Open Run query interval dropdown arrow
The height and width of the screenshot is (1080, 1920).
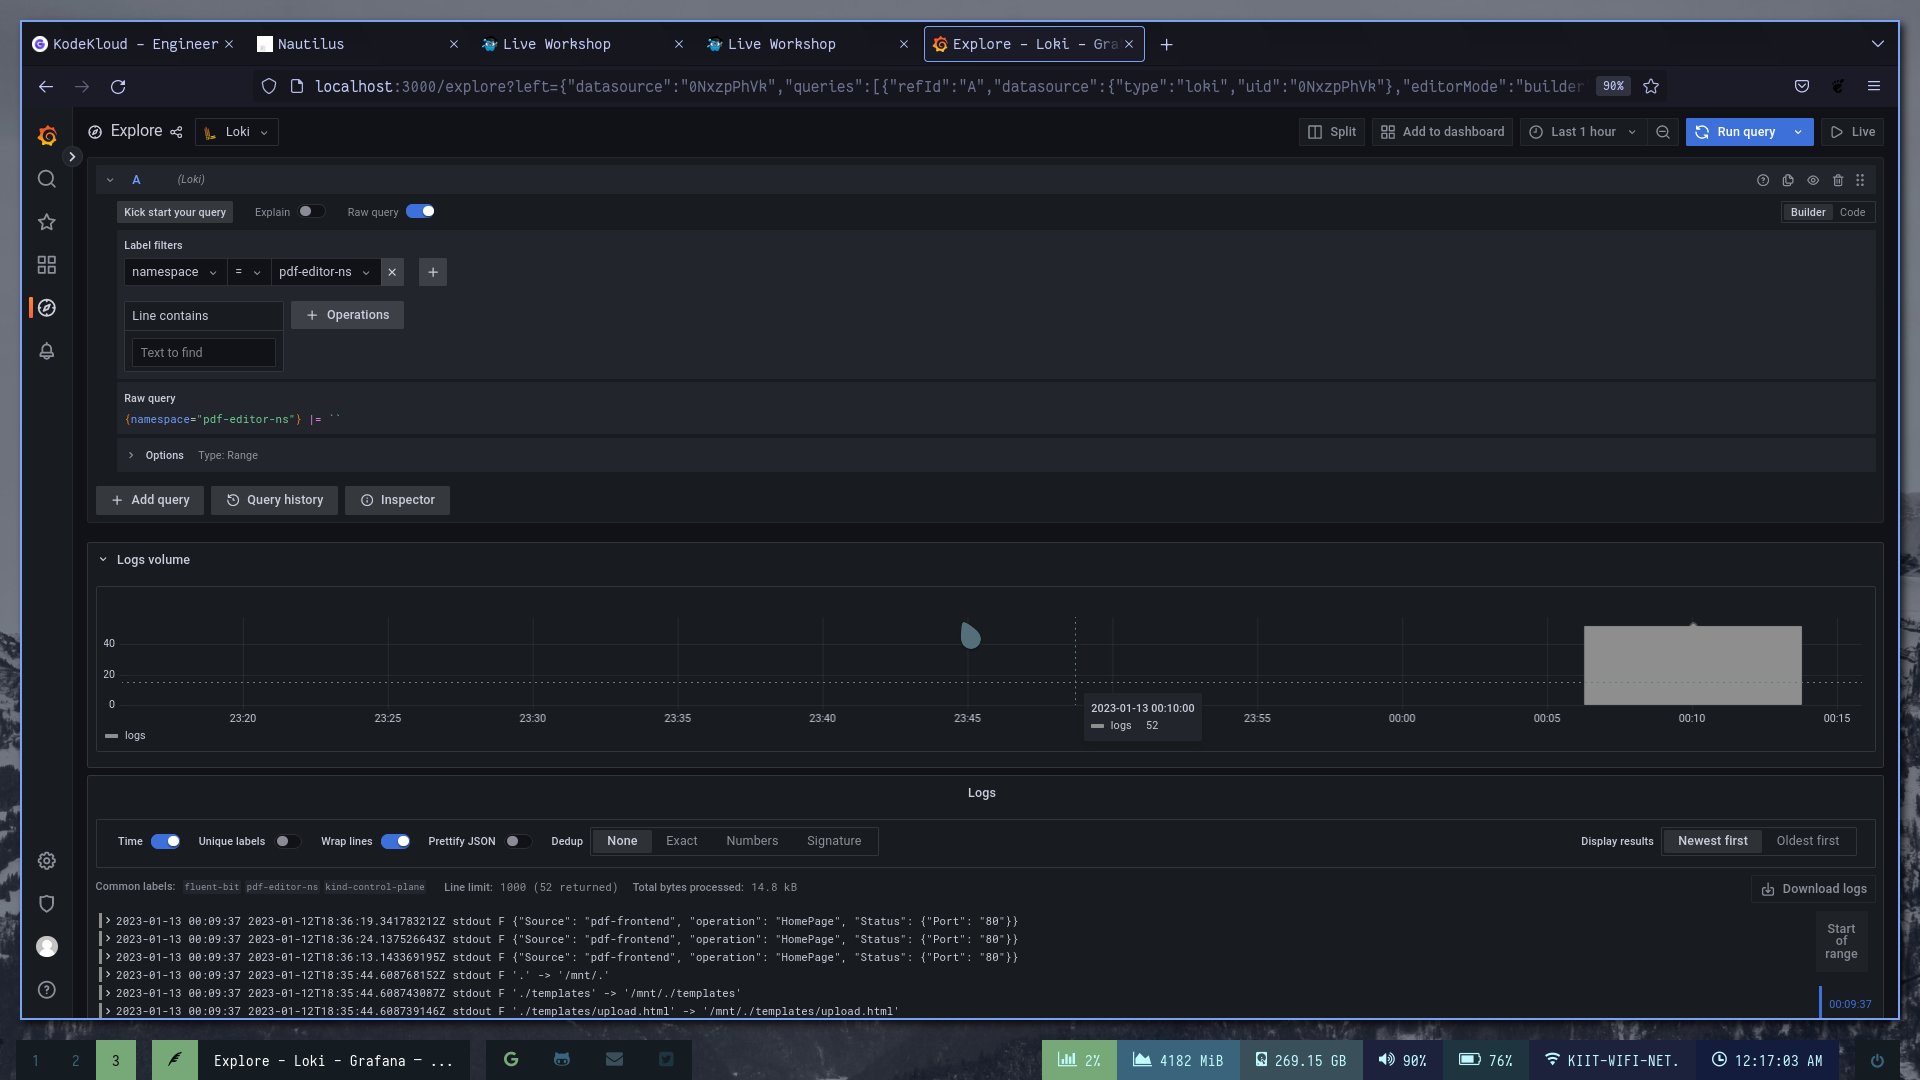(x=1798, y=132)
